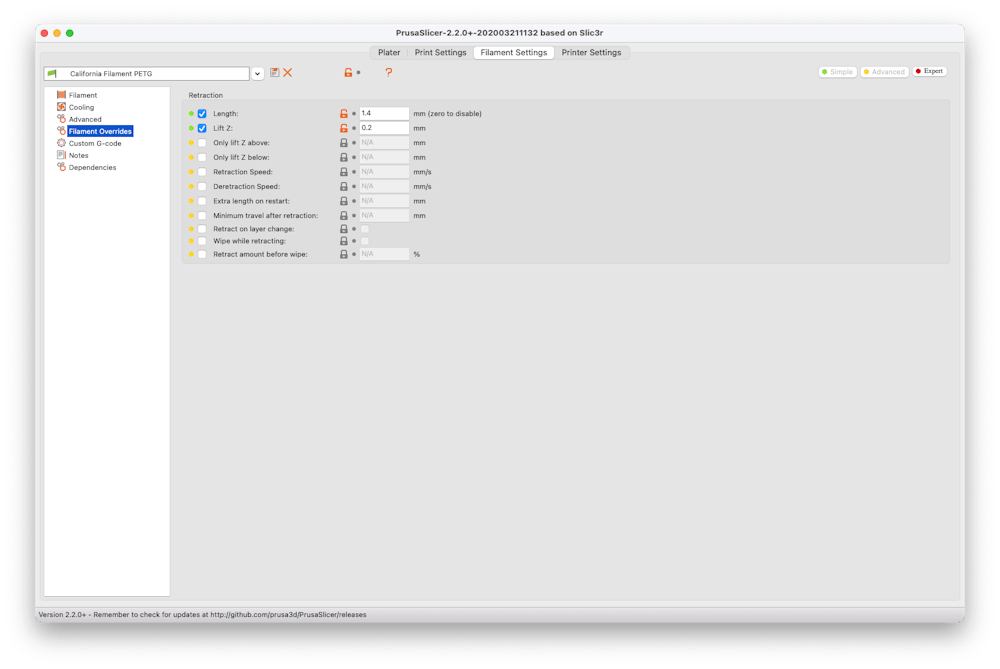Uncheck the Length override checkbox
The image size is (1000, 669).
pyautogui.click(x=202, y=114)
